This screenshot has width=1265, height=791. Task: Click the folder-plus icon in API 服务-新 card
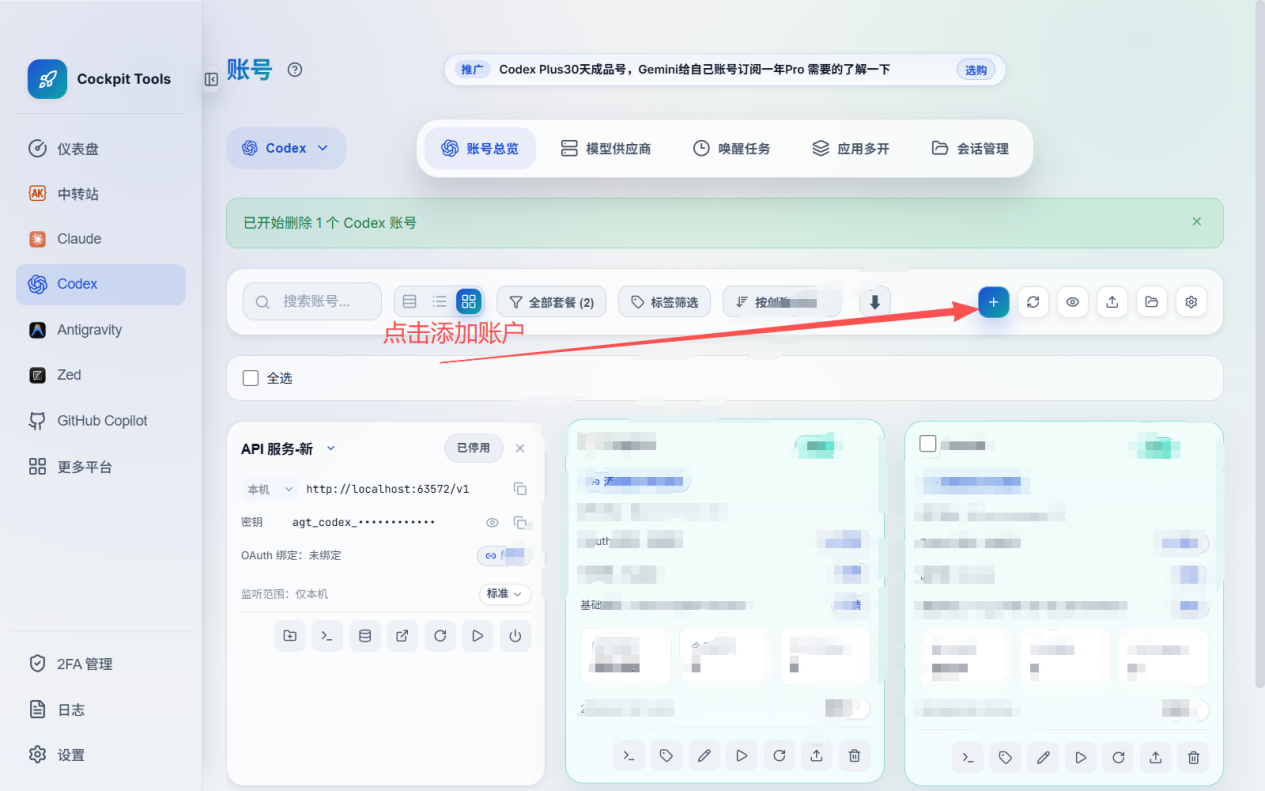290,636
